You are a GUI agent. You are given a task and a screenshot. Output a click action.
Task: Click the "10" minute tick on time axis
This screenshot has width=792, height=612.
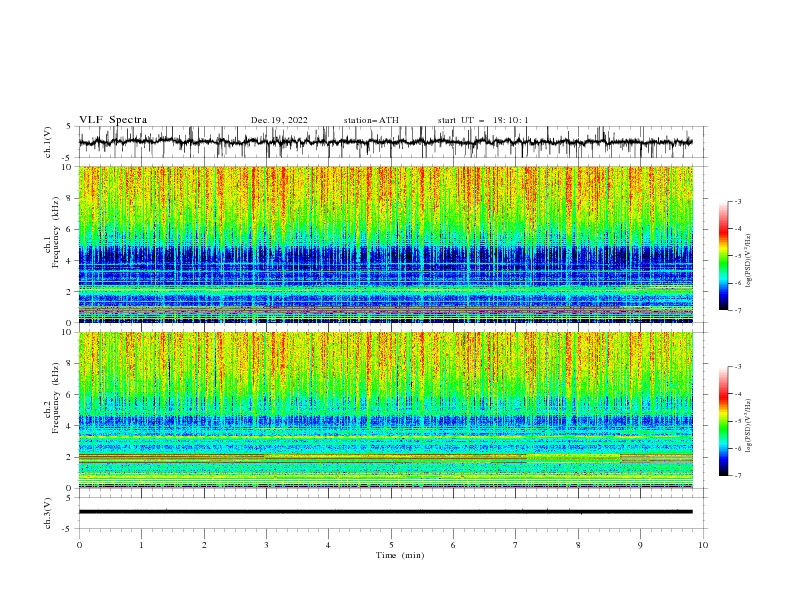click(x=703, y=545)
